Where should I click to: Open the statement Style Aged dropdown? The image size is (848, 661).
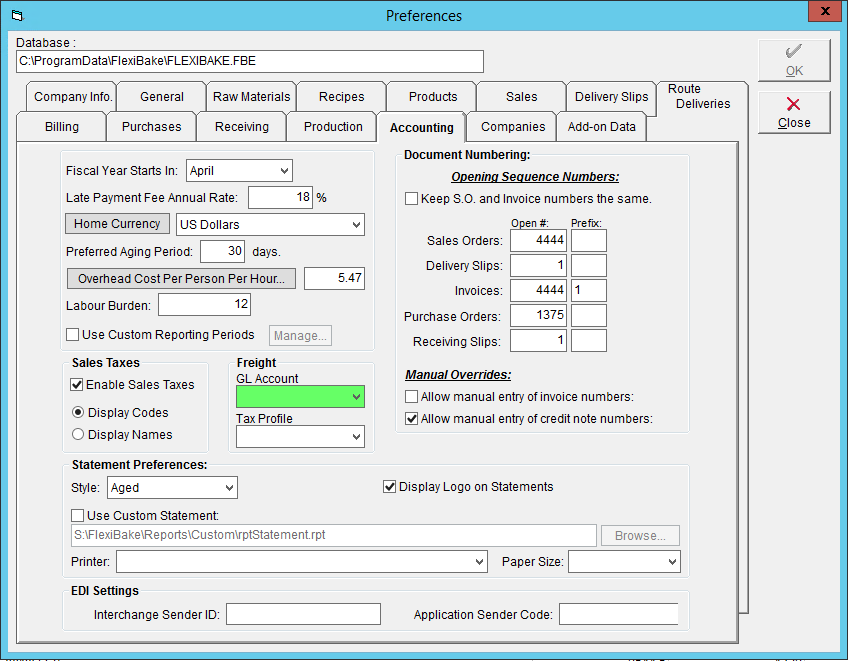pyautogui.click(x=172, y=488)
